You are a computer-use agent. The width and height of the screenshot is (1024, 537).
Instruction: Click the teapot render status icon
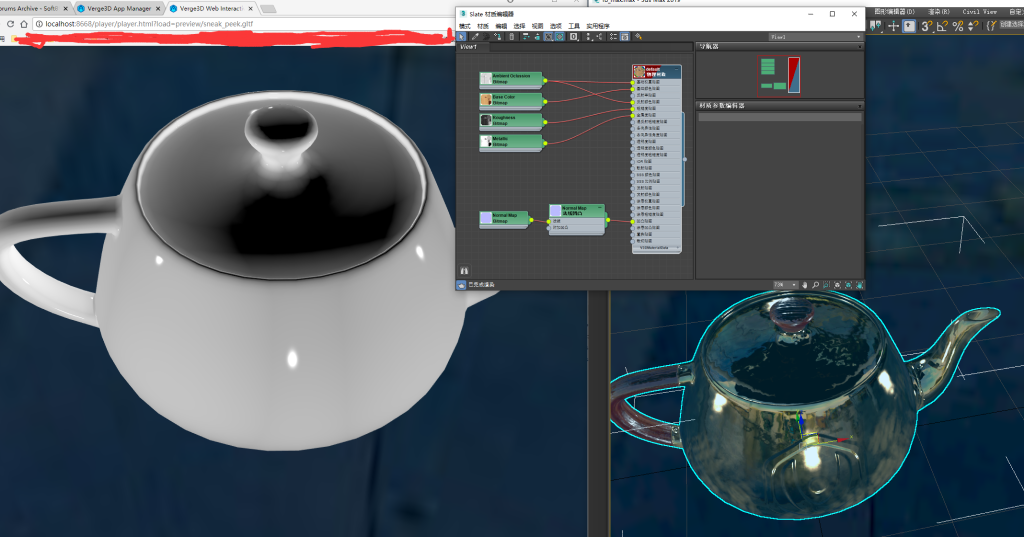(x=461, y=285)
